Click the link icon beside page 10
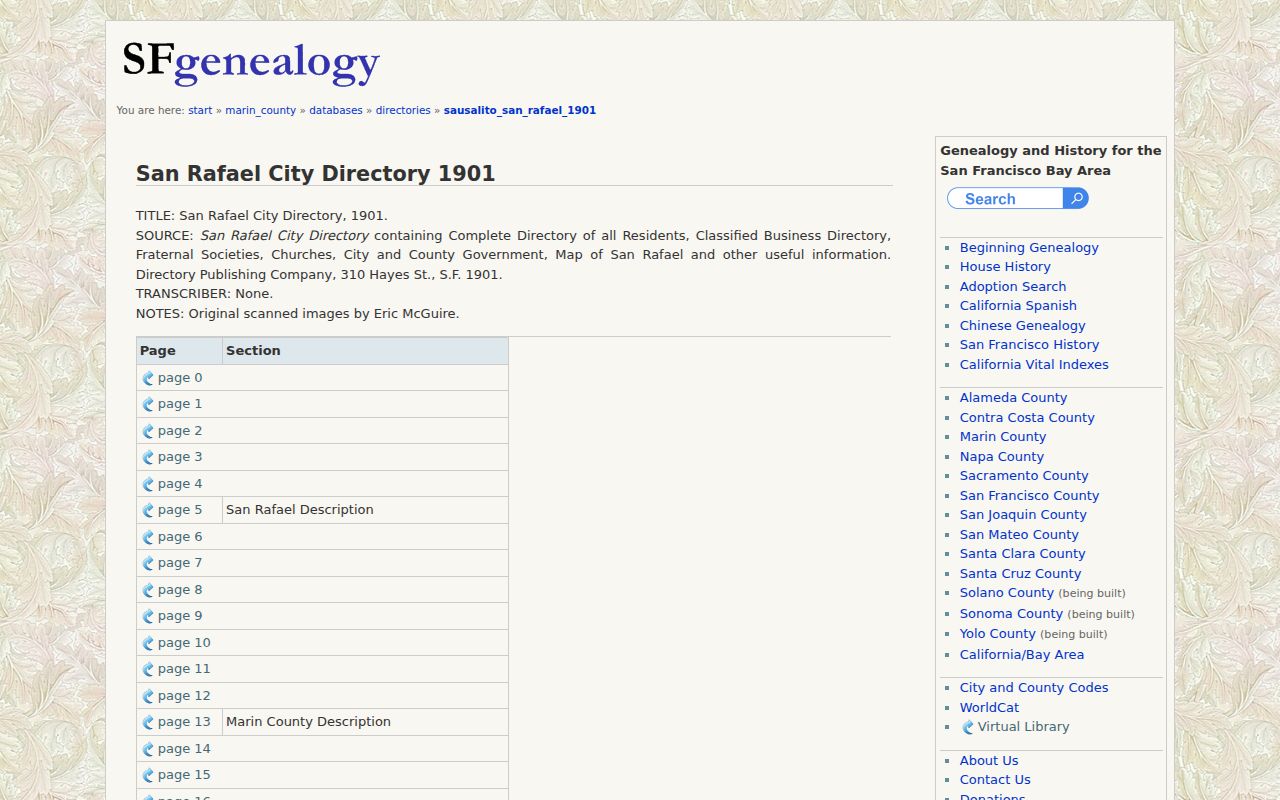The width and height of the screenshot is (1280, 800). (x=148, y=644)
